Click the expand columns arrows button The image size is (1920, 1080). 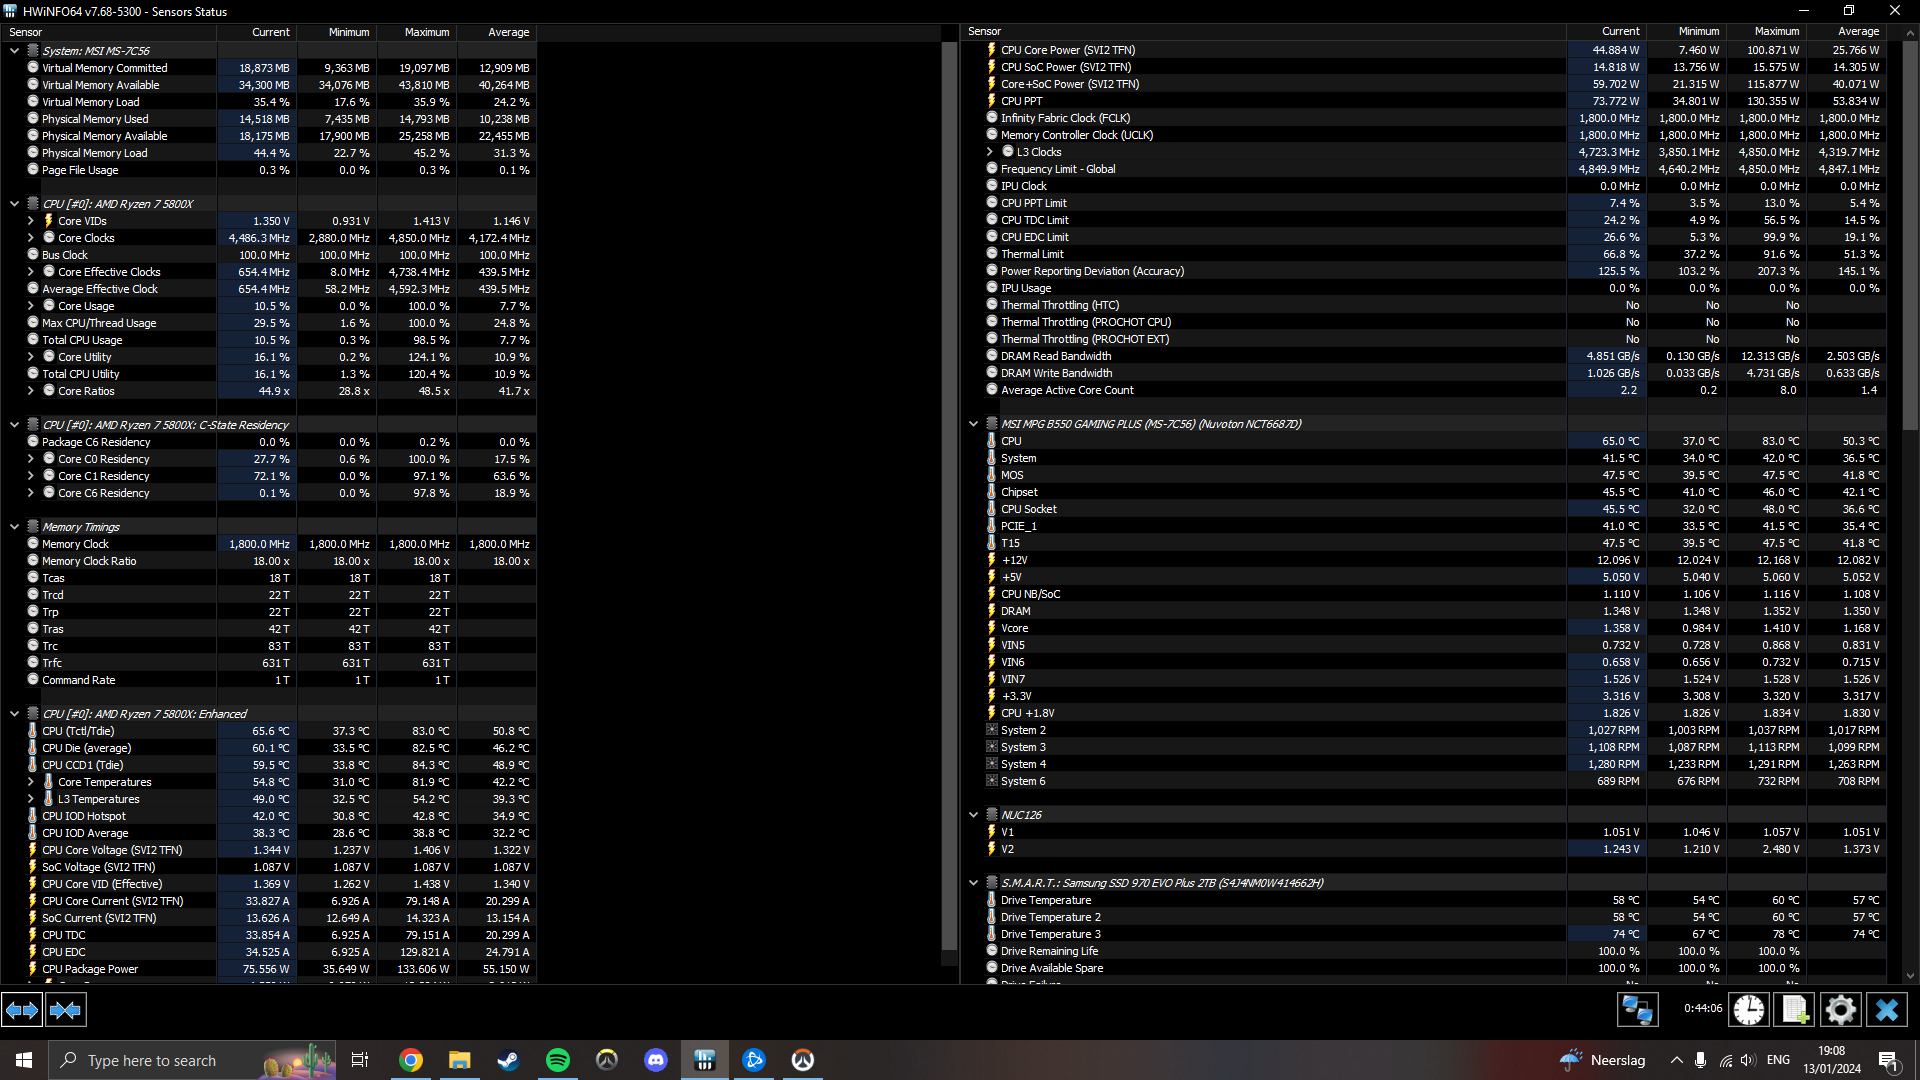22,1010
